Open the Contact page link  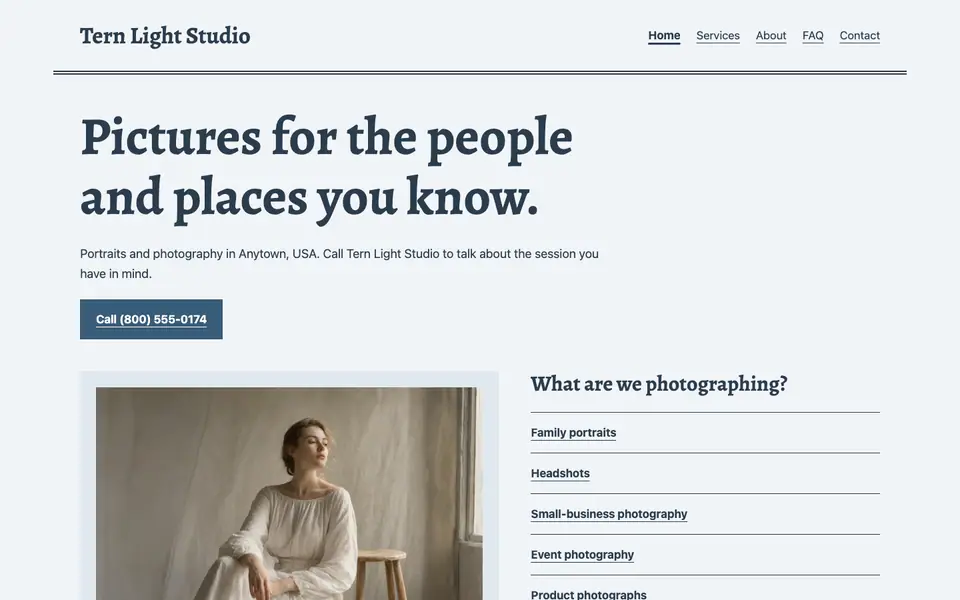860,36
